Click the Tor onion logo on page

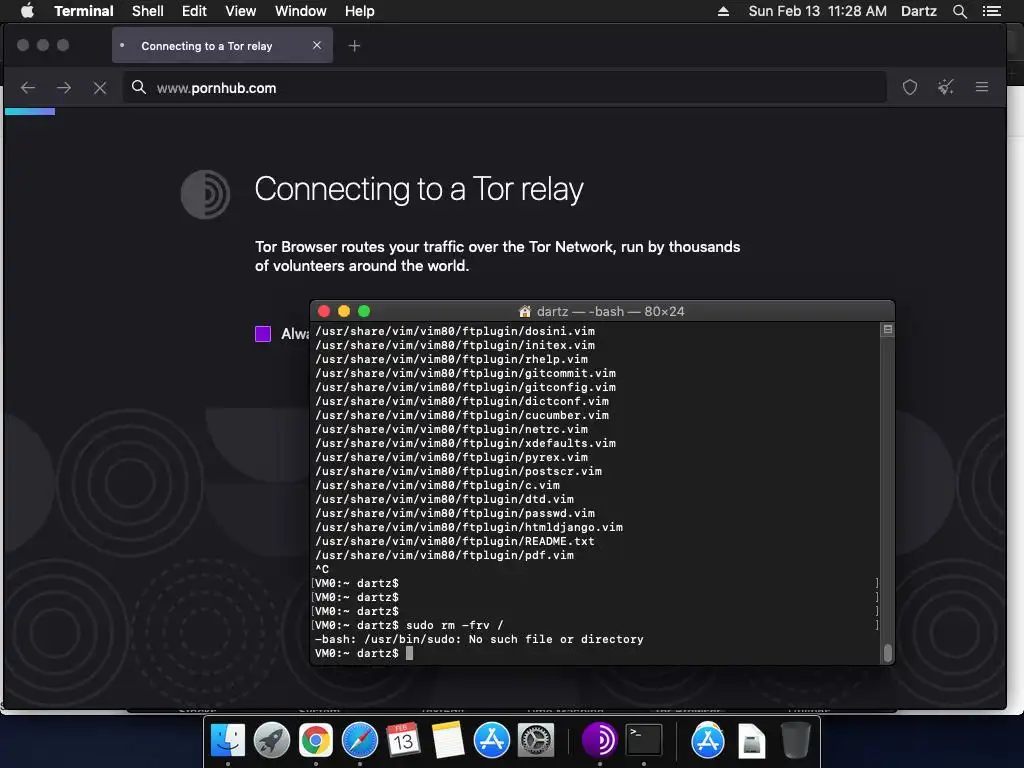pyautogui.click(x=205, y=194)
